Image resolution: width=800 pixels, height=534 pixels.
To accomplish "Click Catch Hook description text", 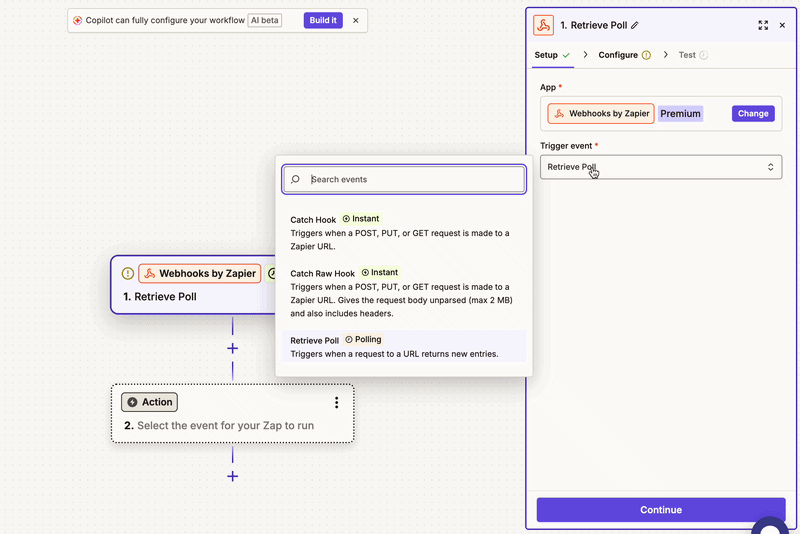I will (400, 240).
